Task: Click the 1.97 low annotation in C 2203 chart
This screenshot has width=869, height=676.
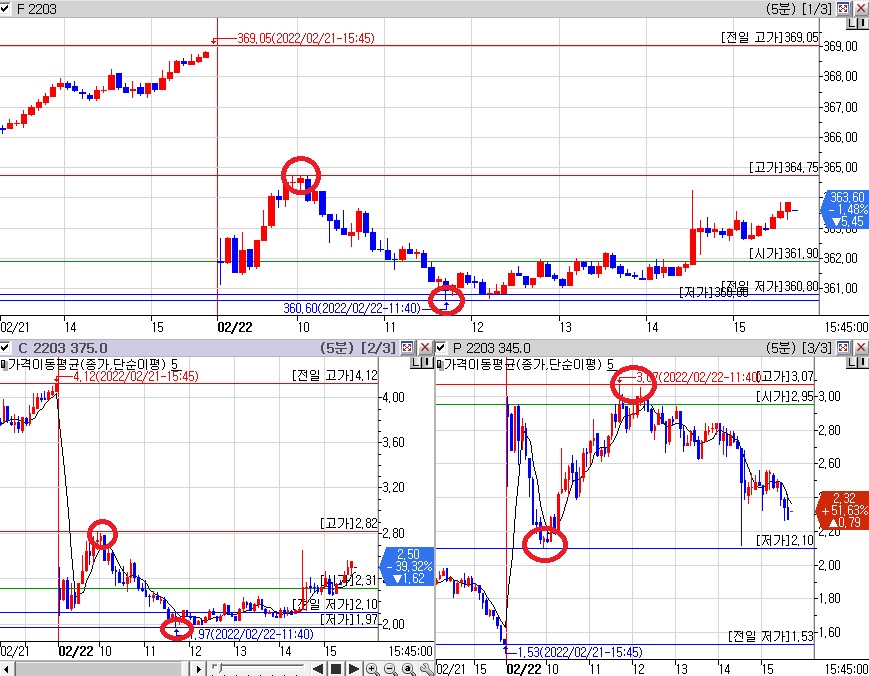Action: point(252,634)
